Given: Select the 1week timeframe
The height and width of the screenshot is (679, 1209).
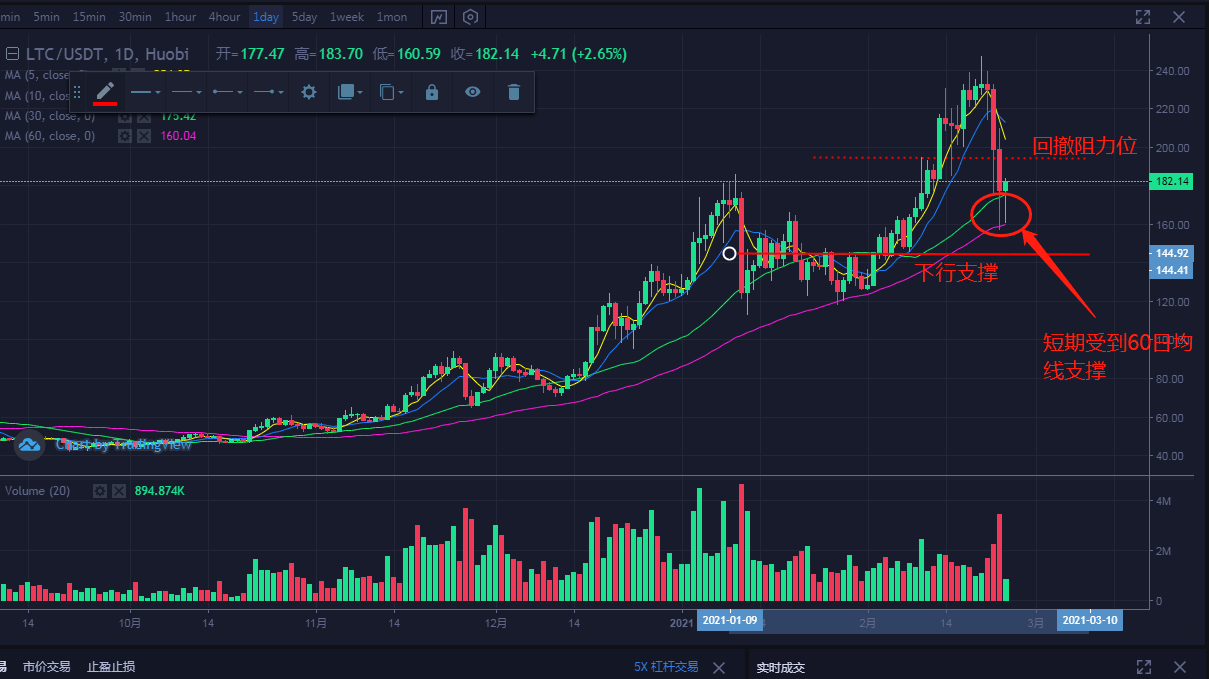Looking at the screenshot, I should click(347, 17).
